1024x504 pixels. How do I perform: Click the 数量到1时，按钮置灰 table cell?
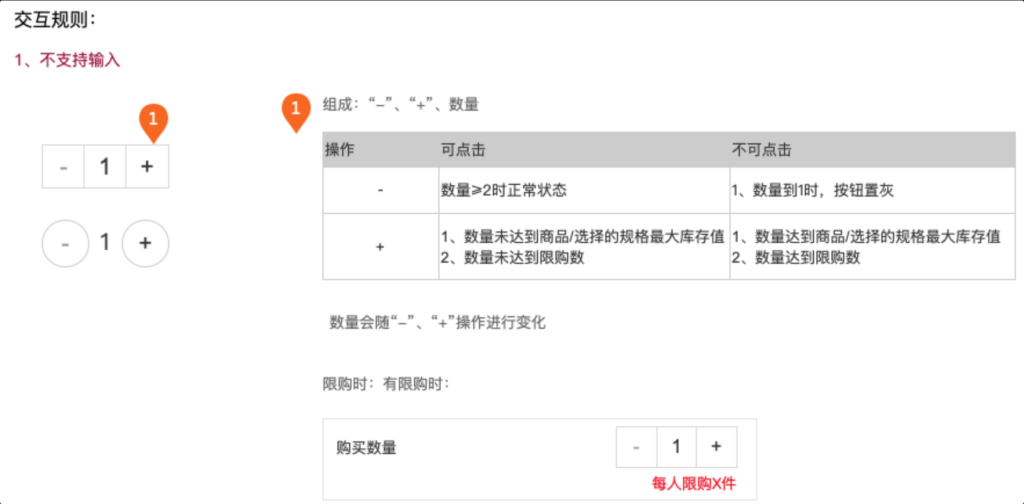click(818, 190)
